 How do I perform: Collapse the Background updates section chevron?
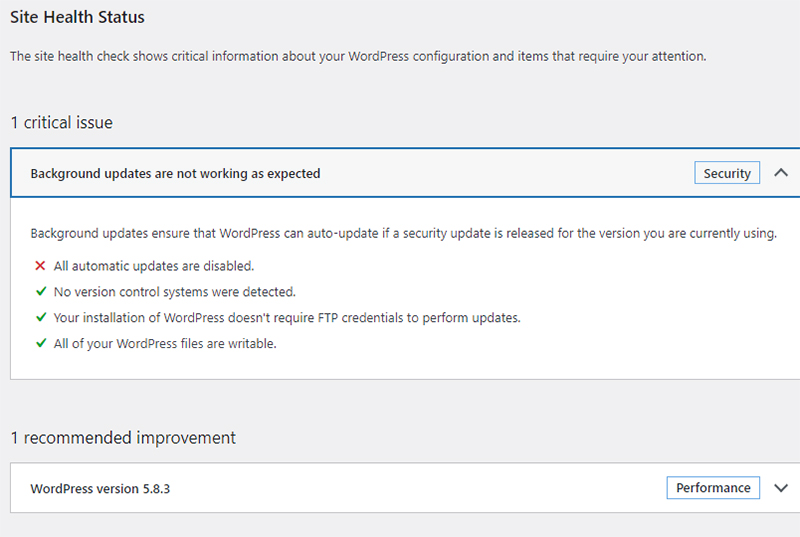pyautogui.click(x=781, y=173)
